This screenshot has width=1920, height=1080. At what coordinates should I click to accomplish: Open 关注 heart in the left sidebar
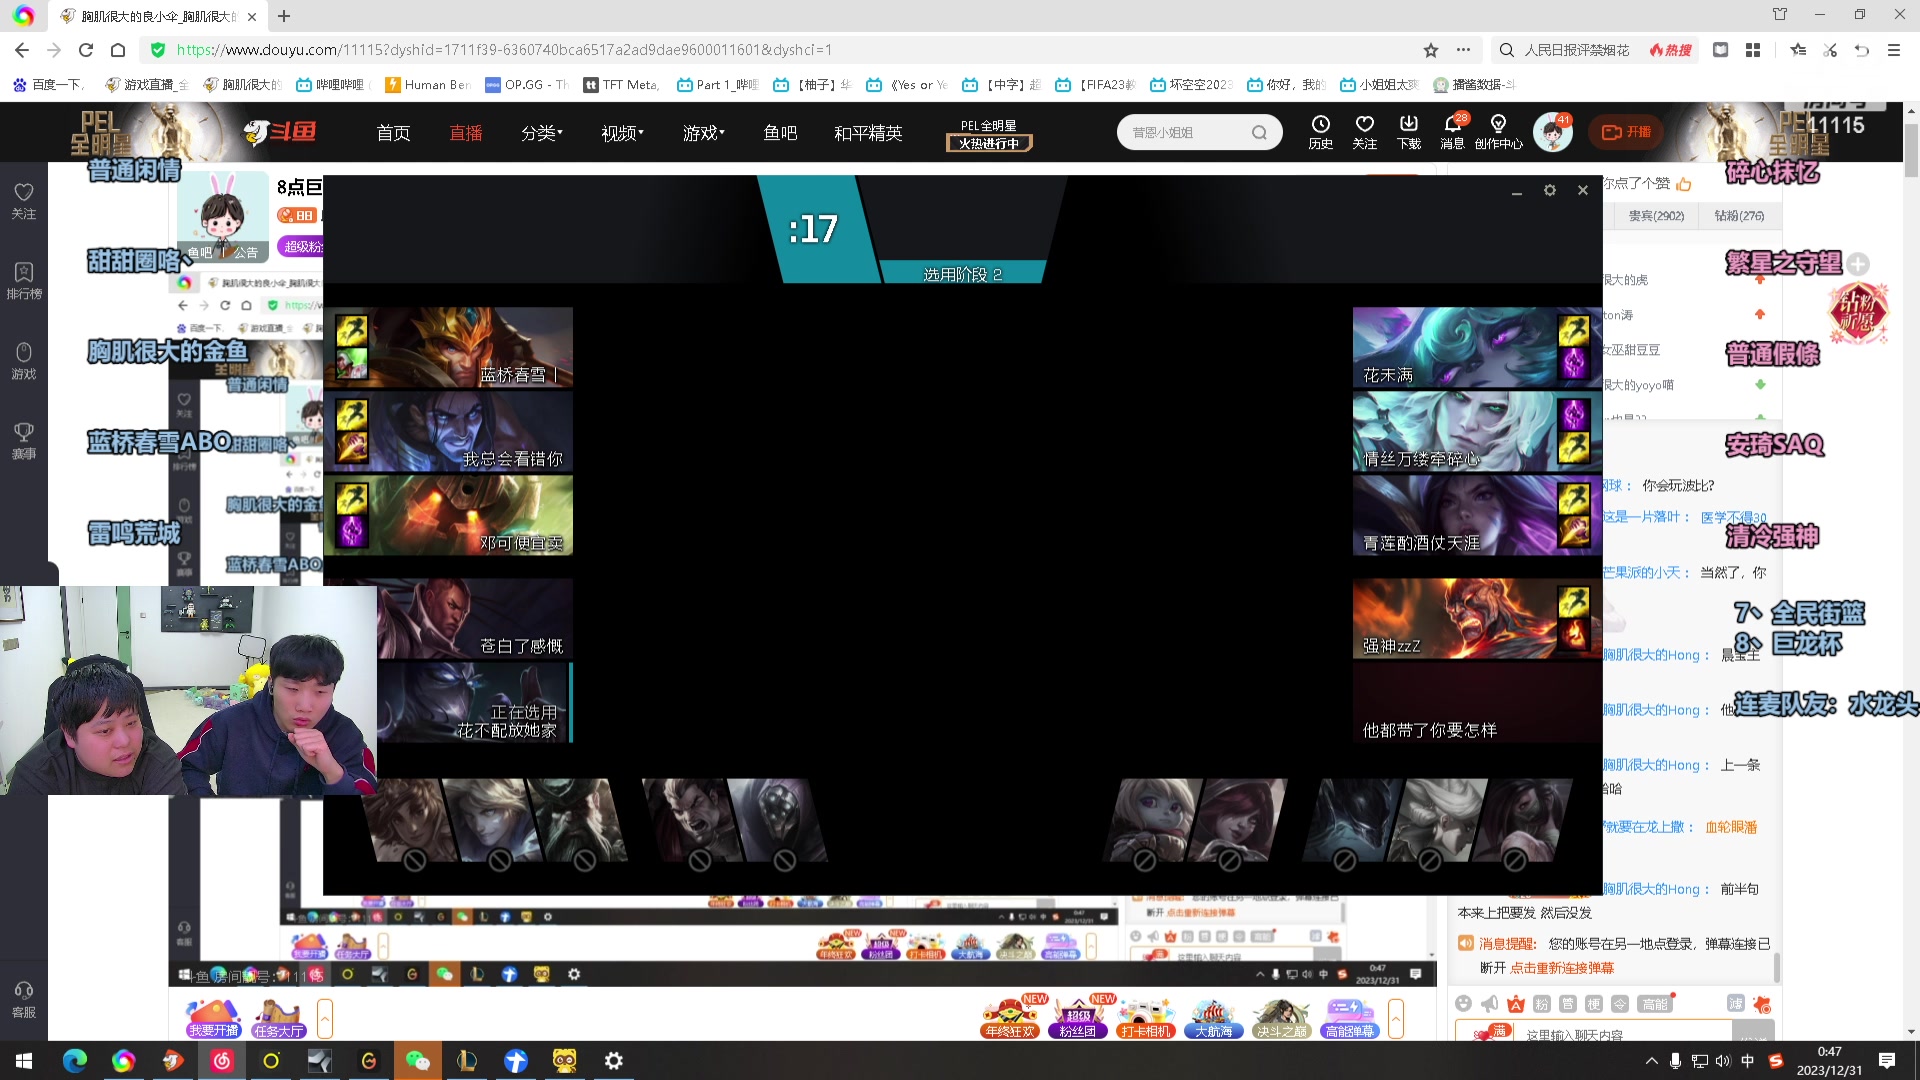pos(24,200)
